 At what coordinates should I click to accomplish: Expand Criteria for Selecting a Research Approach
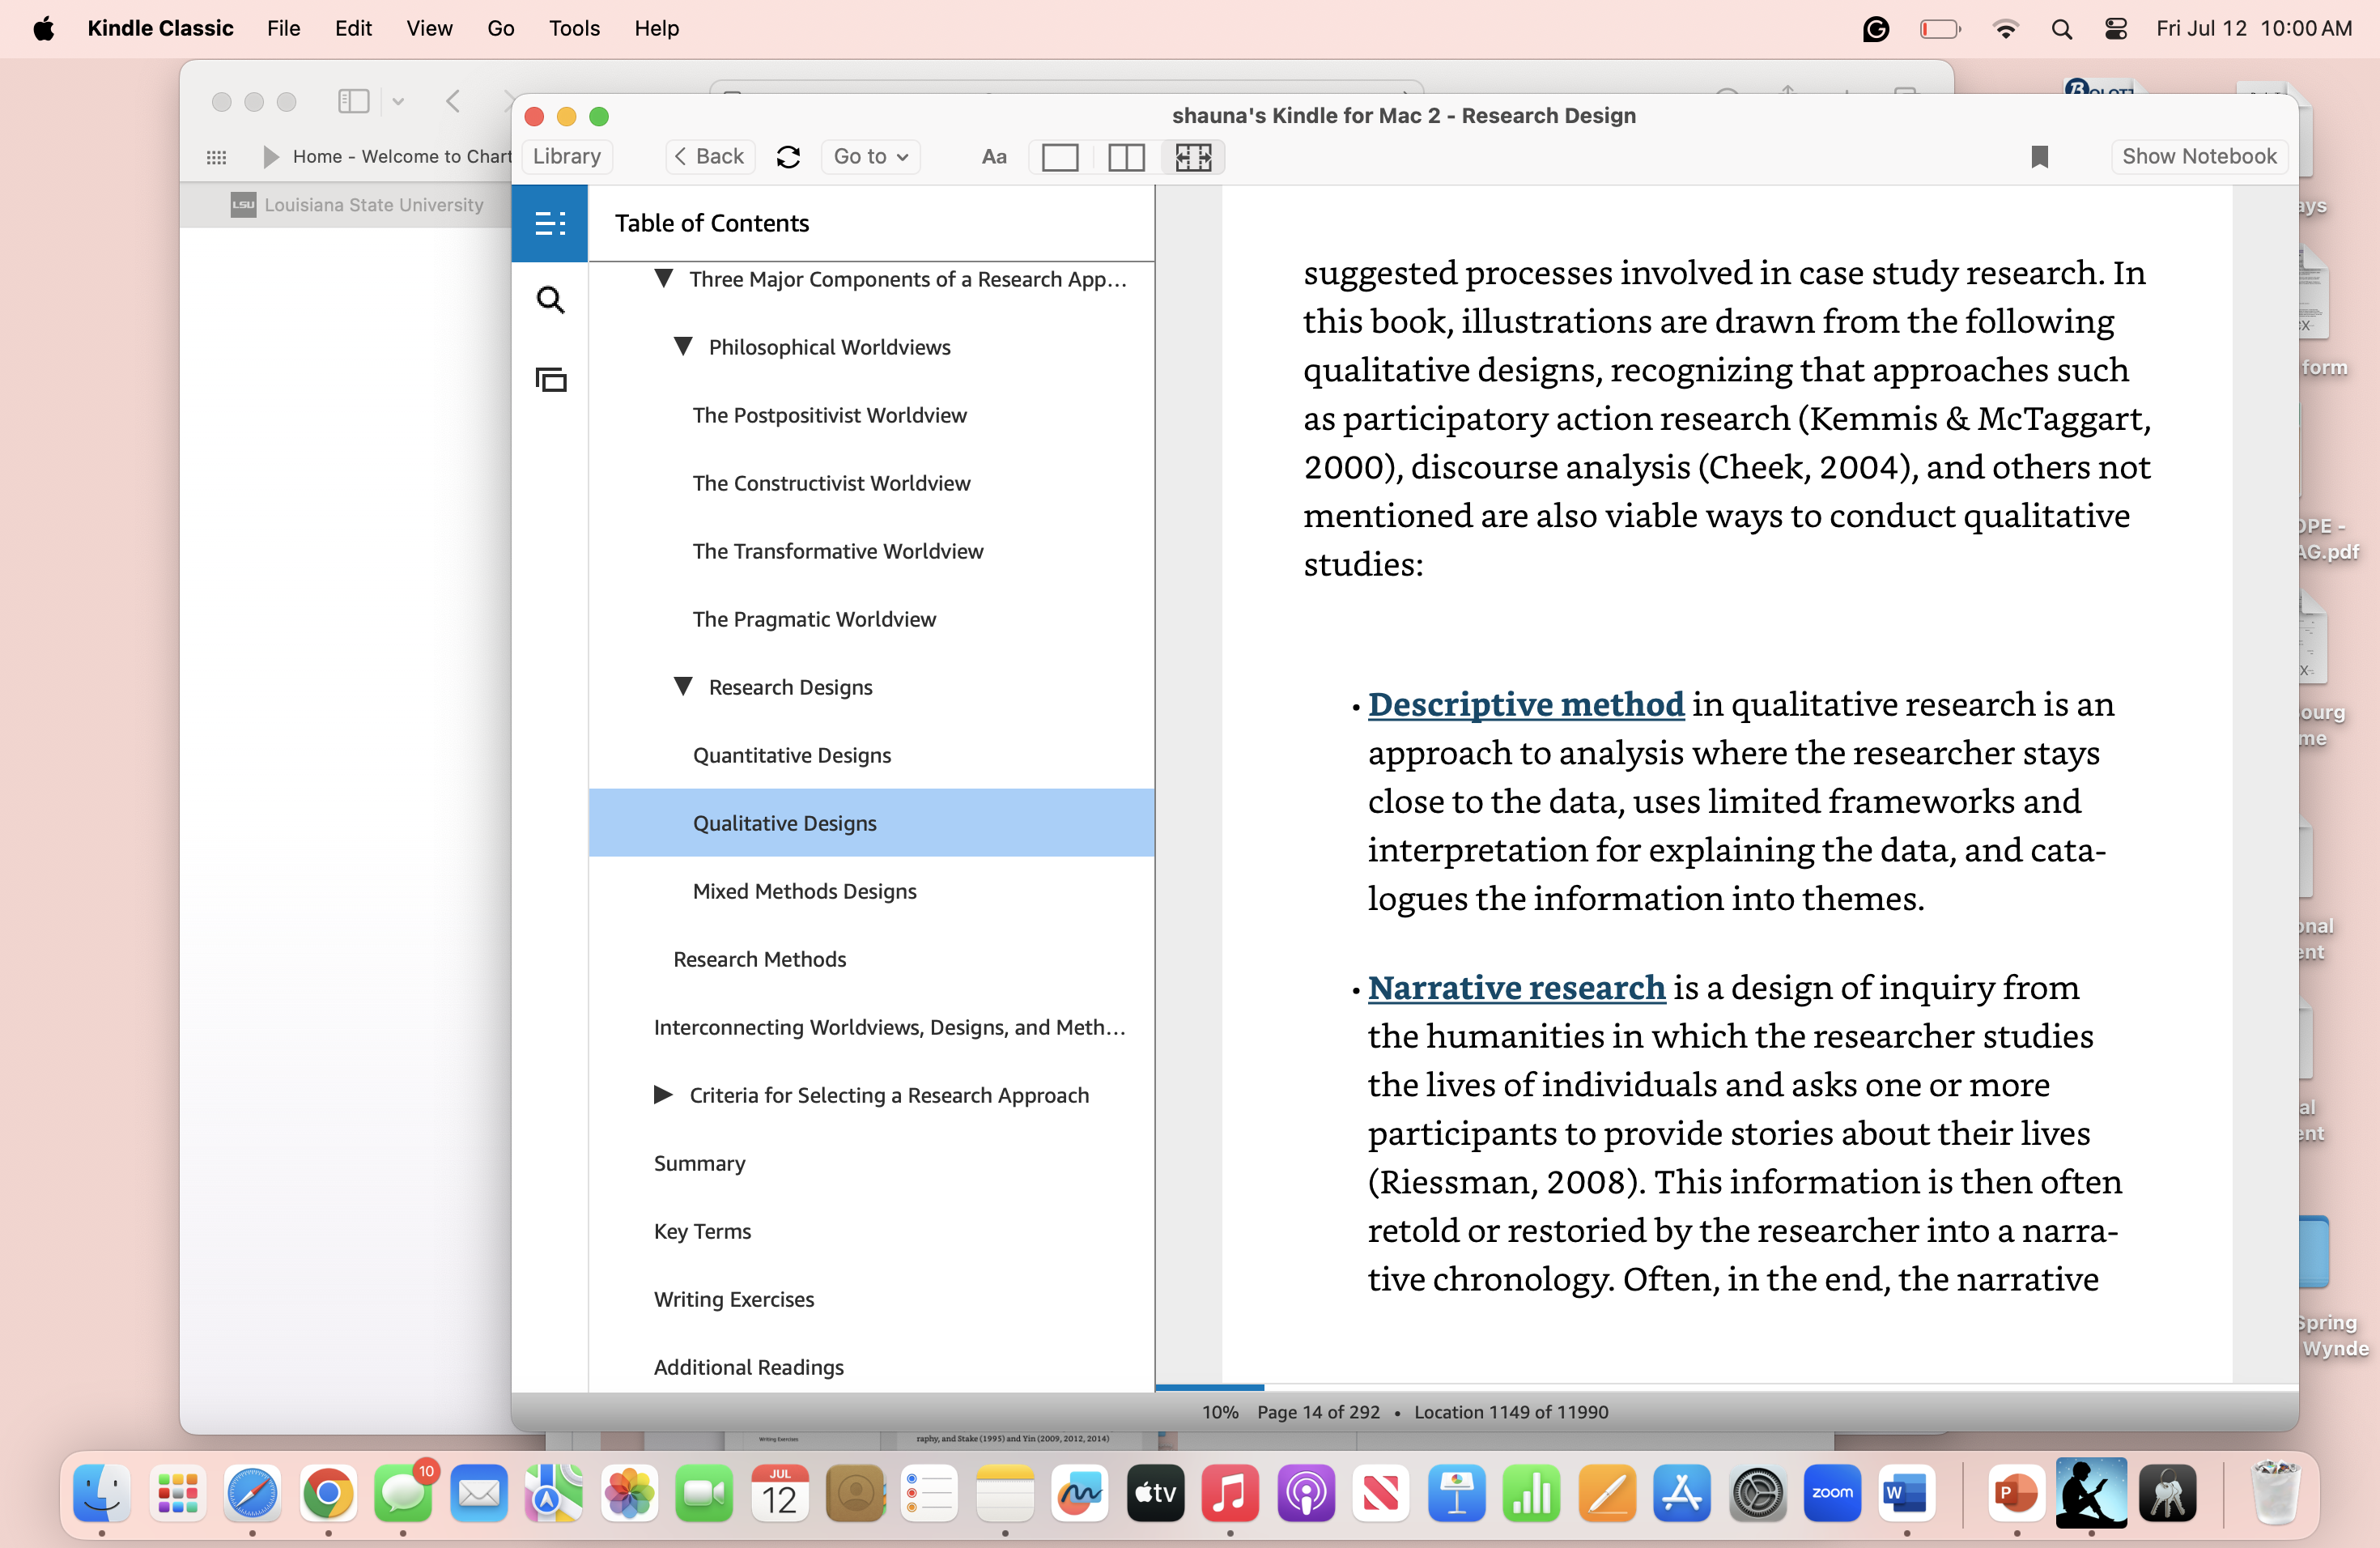pos(663,1095)
